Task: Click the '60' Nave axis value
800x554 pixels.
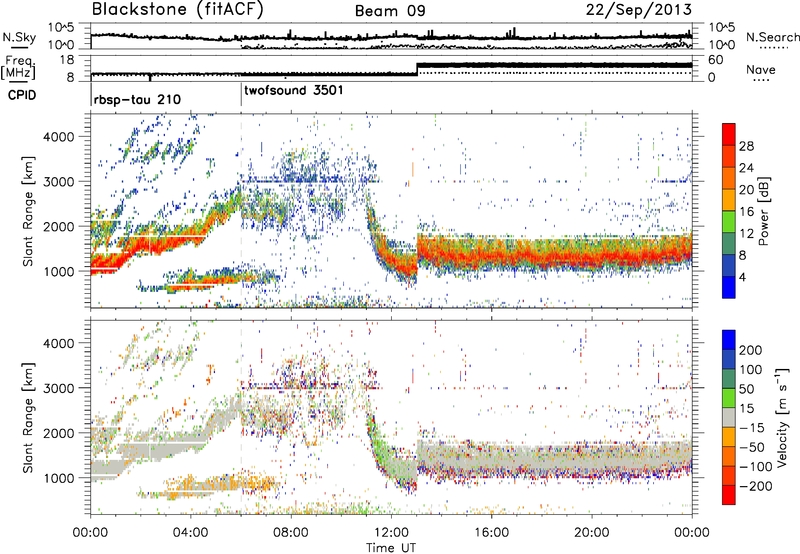Action: point(715,60)
